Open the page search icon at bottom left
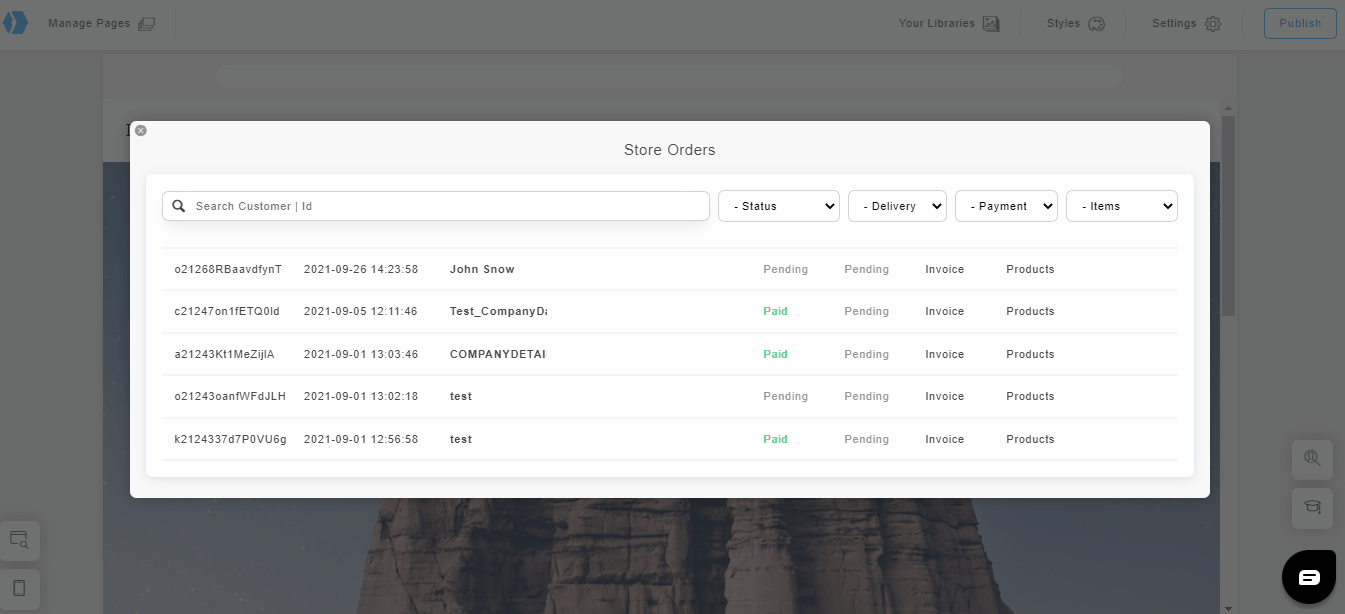Image resolution: width=1345 pixels, height=614 pixels. pos(19,540)
